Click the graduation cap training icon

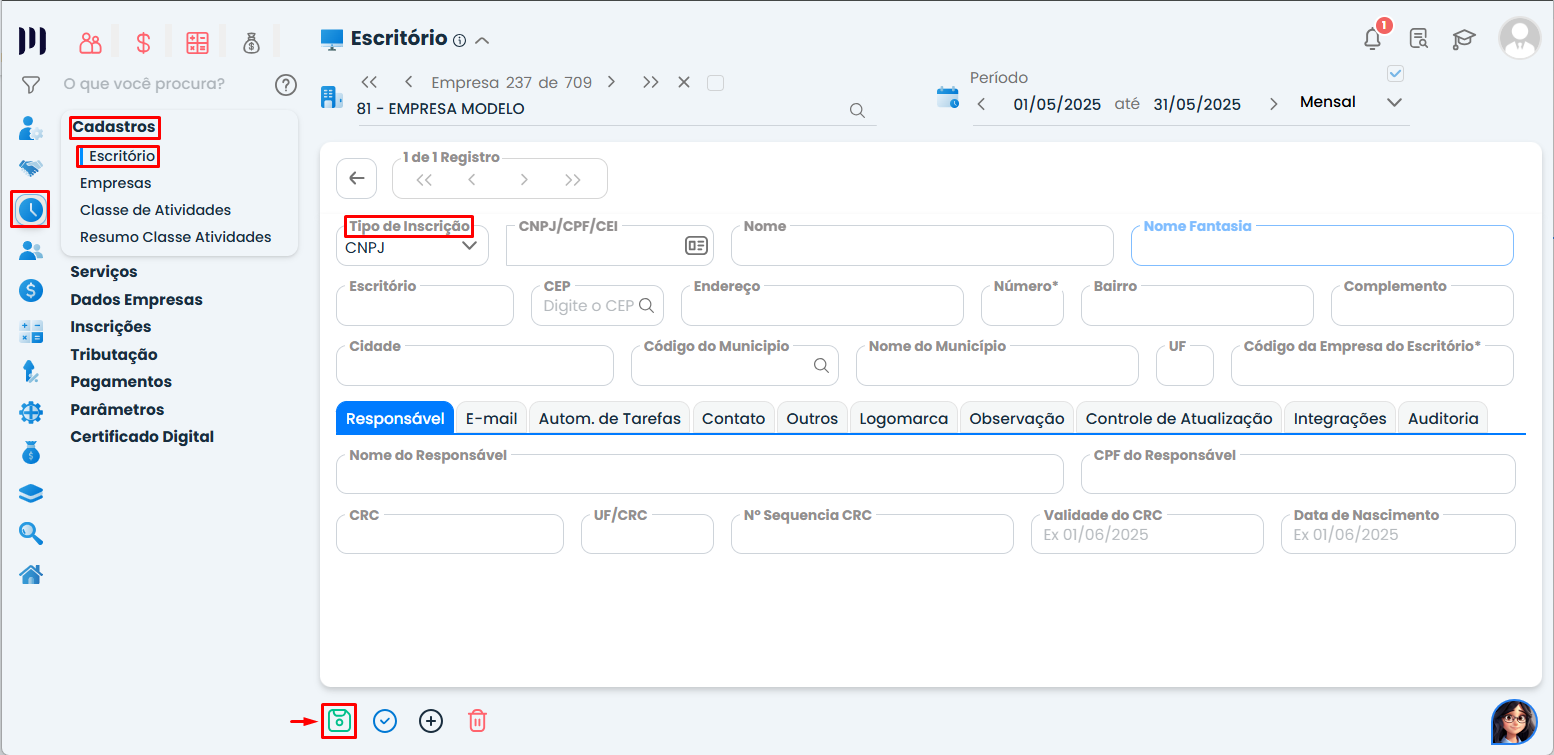point(1464,39)
